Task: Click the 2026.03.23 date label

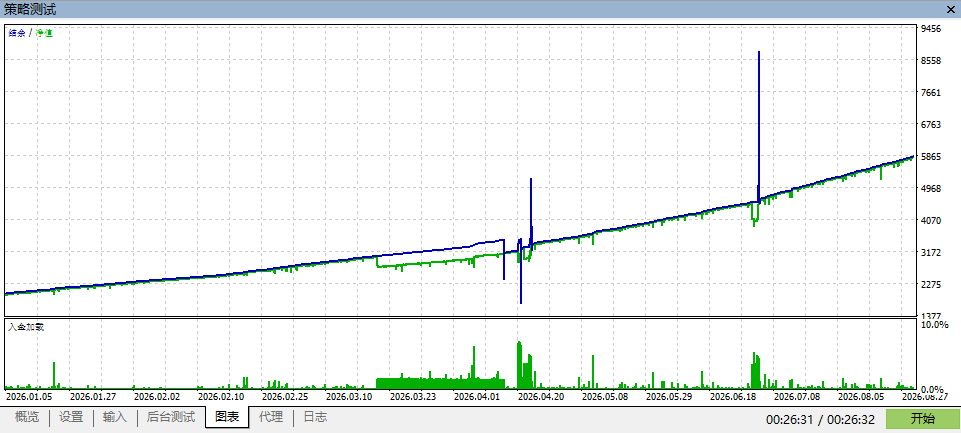Action: (412, 396)
